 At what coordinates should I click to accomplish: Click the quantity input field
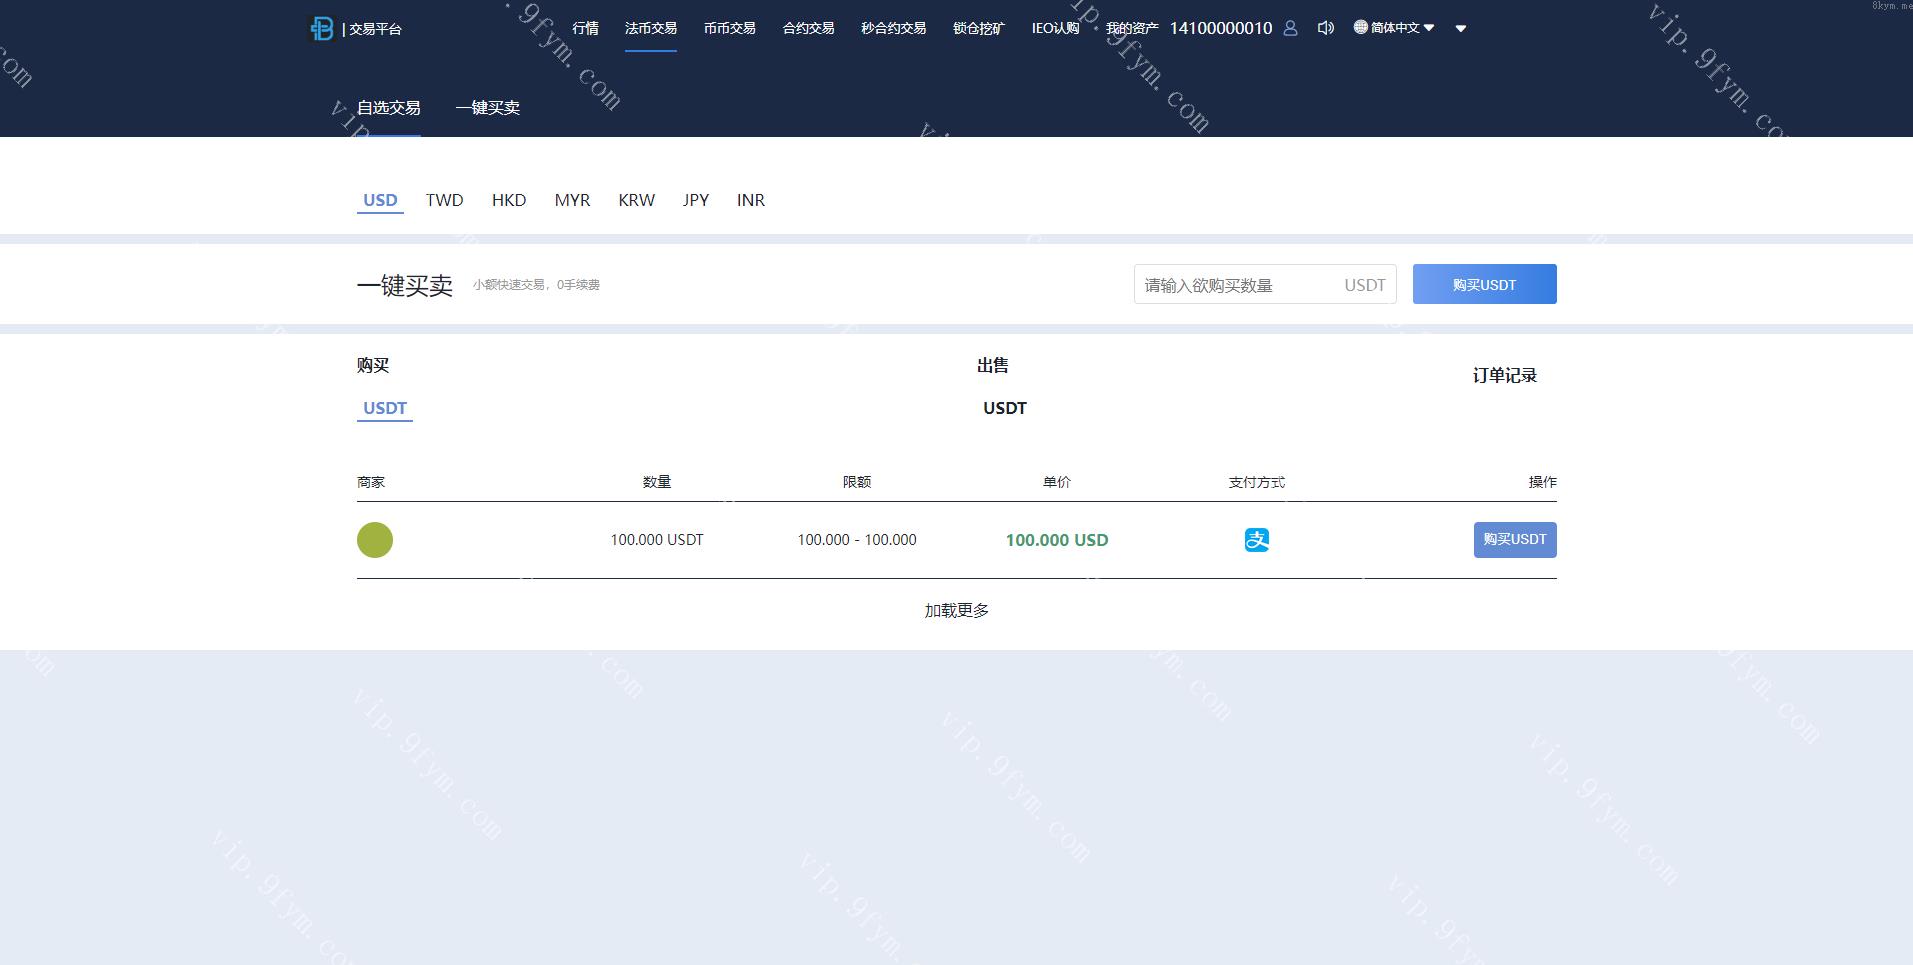click(1235, 285)
